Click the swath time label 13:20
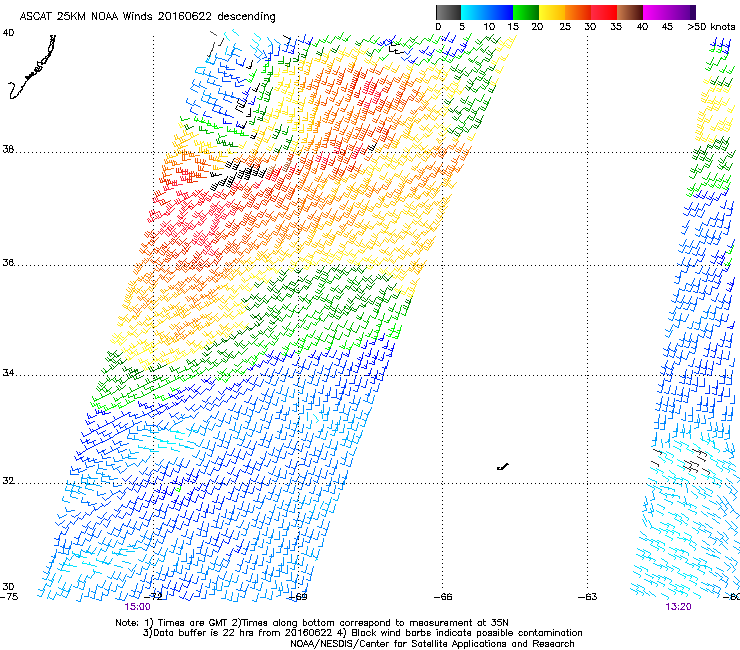This screenshot has height=650, width=740. point(678,607)
